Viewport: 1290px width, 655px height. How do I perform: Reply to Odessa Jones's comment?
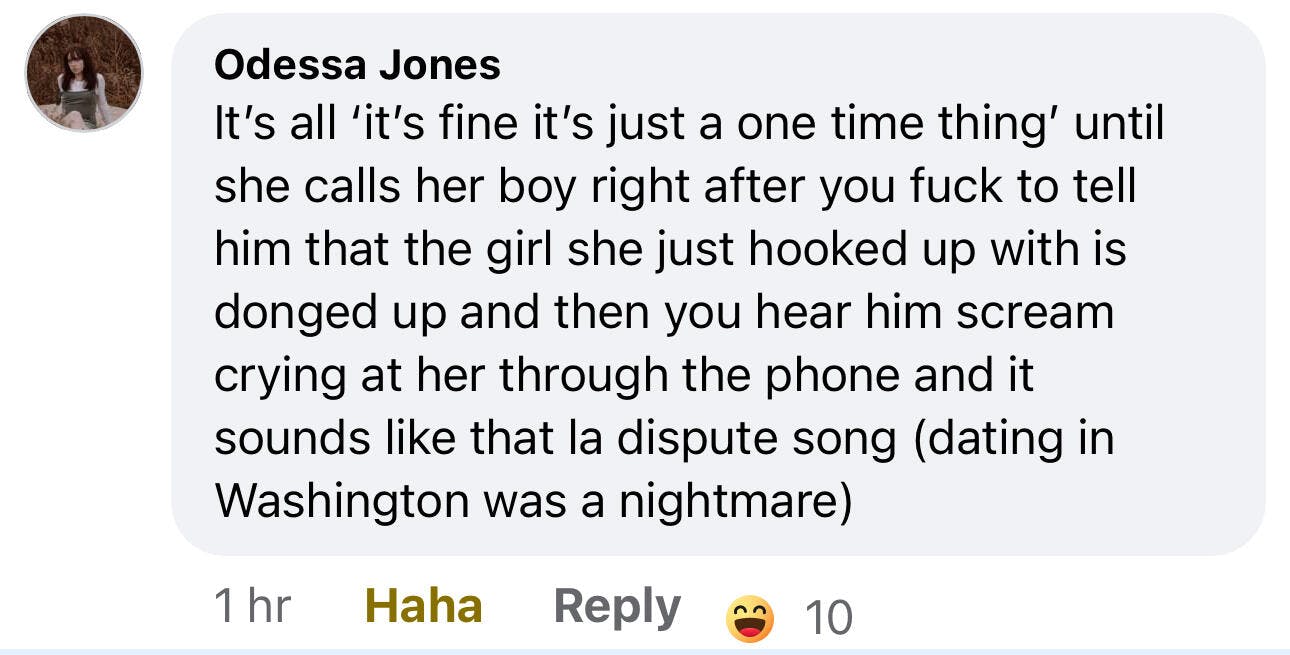[617, 607]
